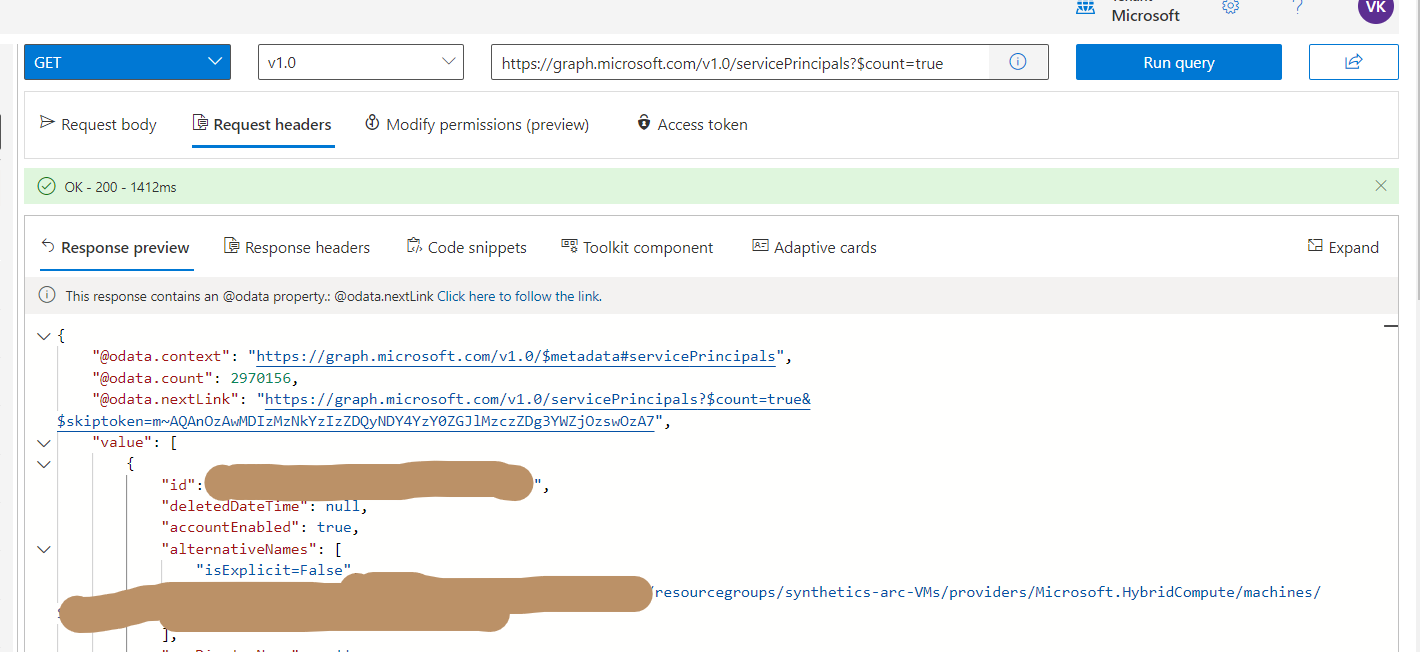Open the Adaptive cards tab
This screenshot has height=652, width=1420.
814,247
